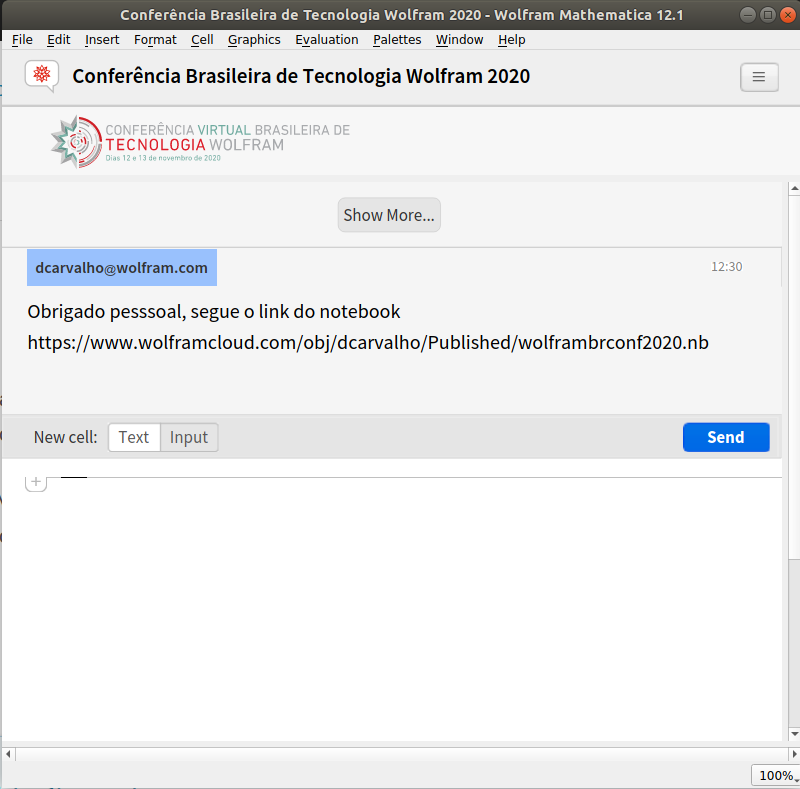Open the Insert menu
The height and width of the screenshot is (789, 800).
(102, 40)
